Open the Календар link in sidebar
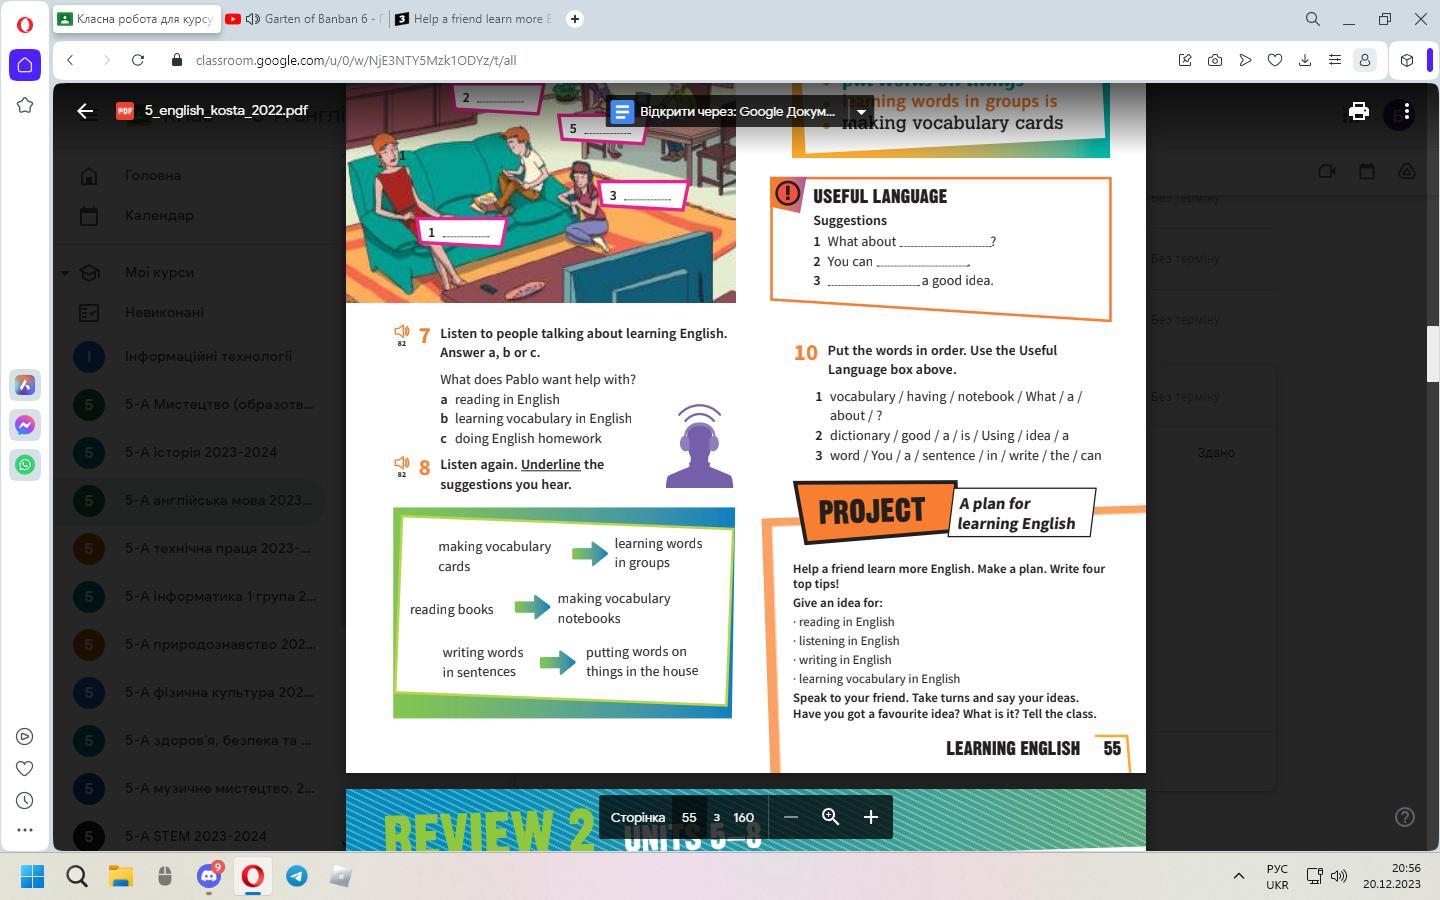Viewport: 1440px width, 900px height. pyautogui.click(x=159, y=215)
